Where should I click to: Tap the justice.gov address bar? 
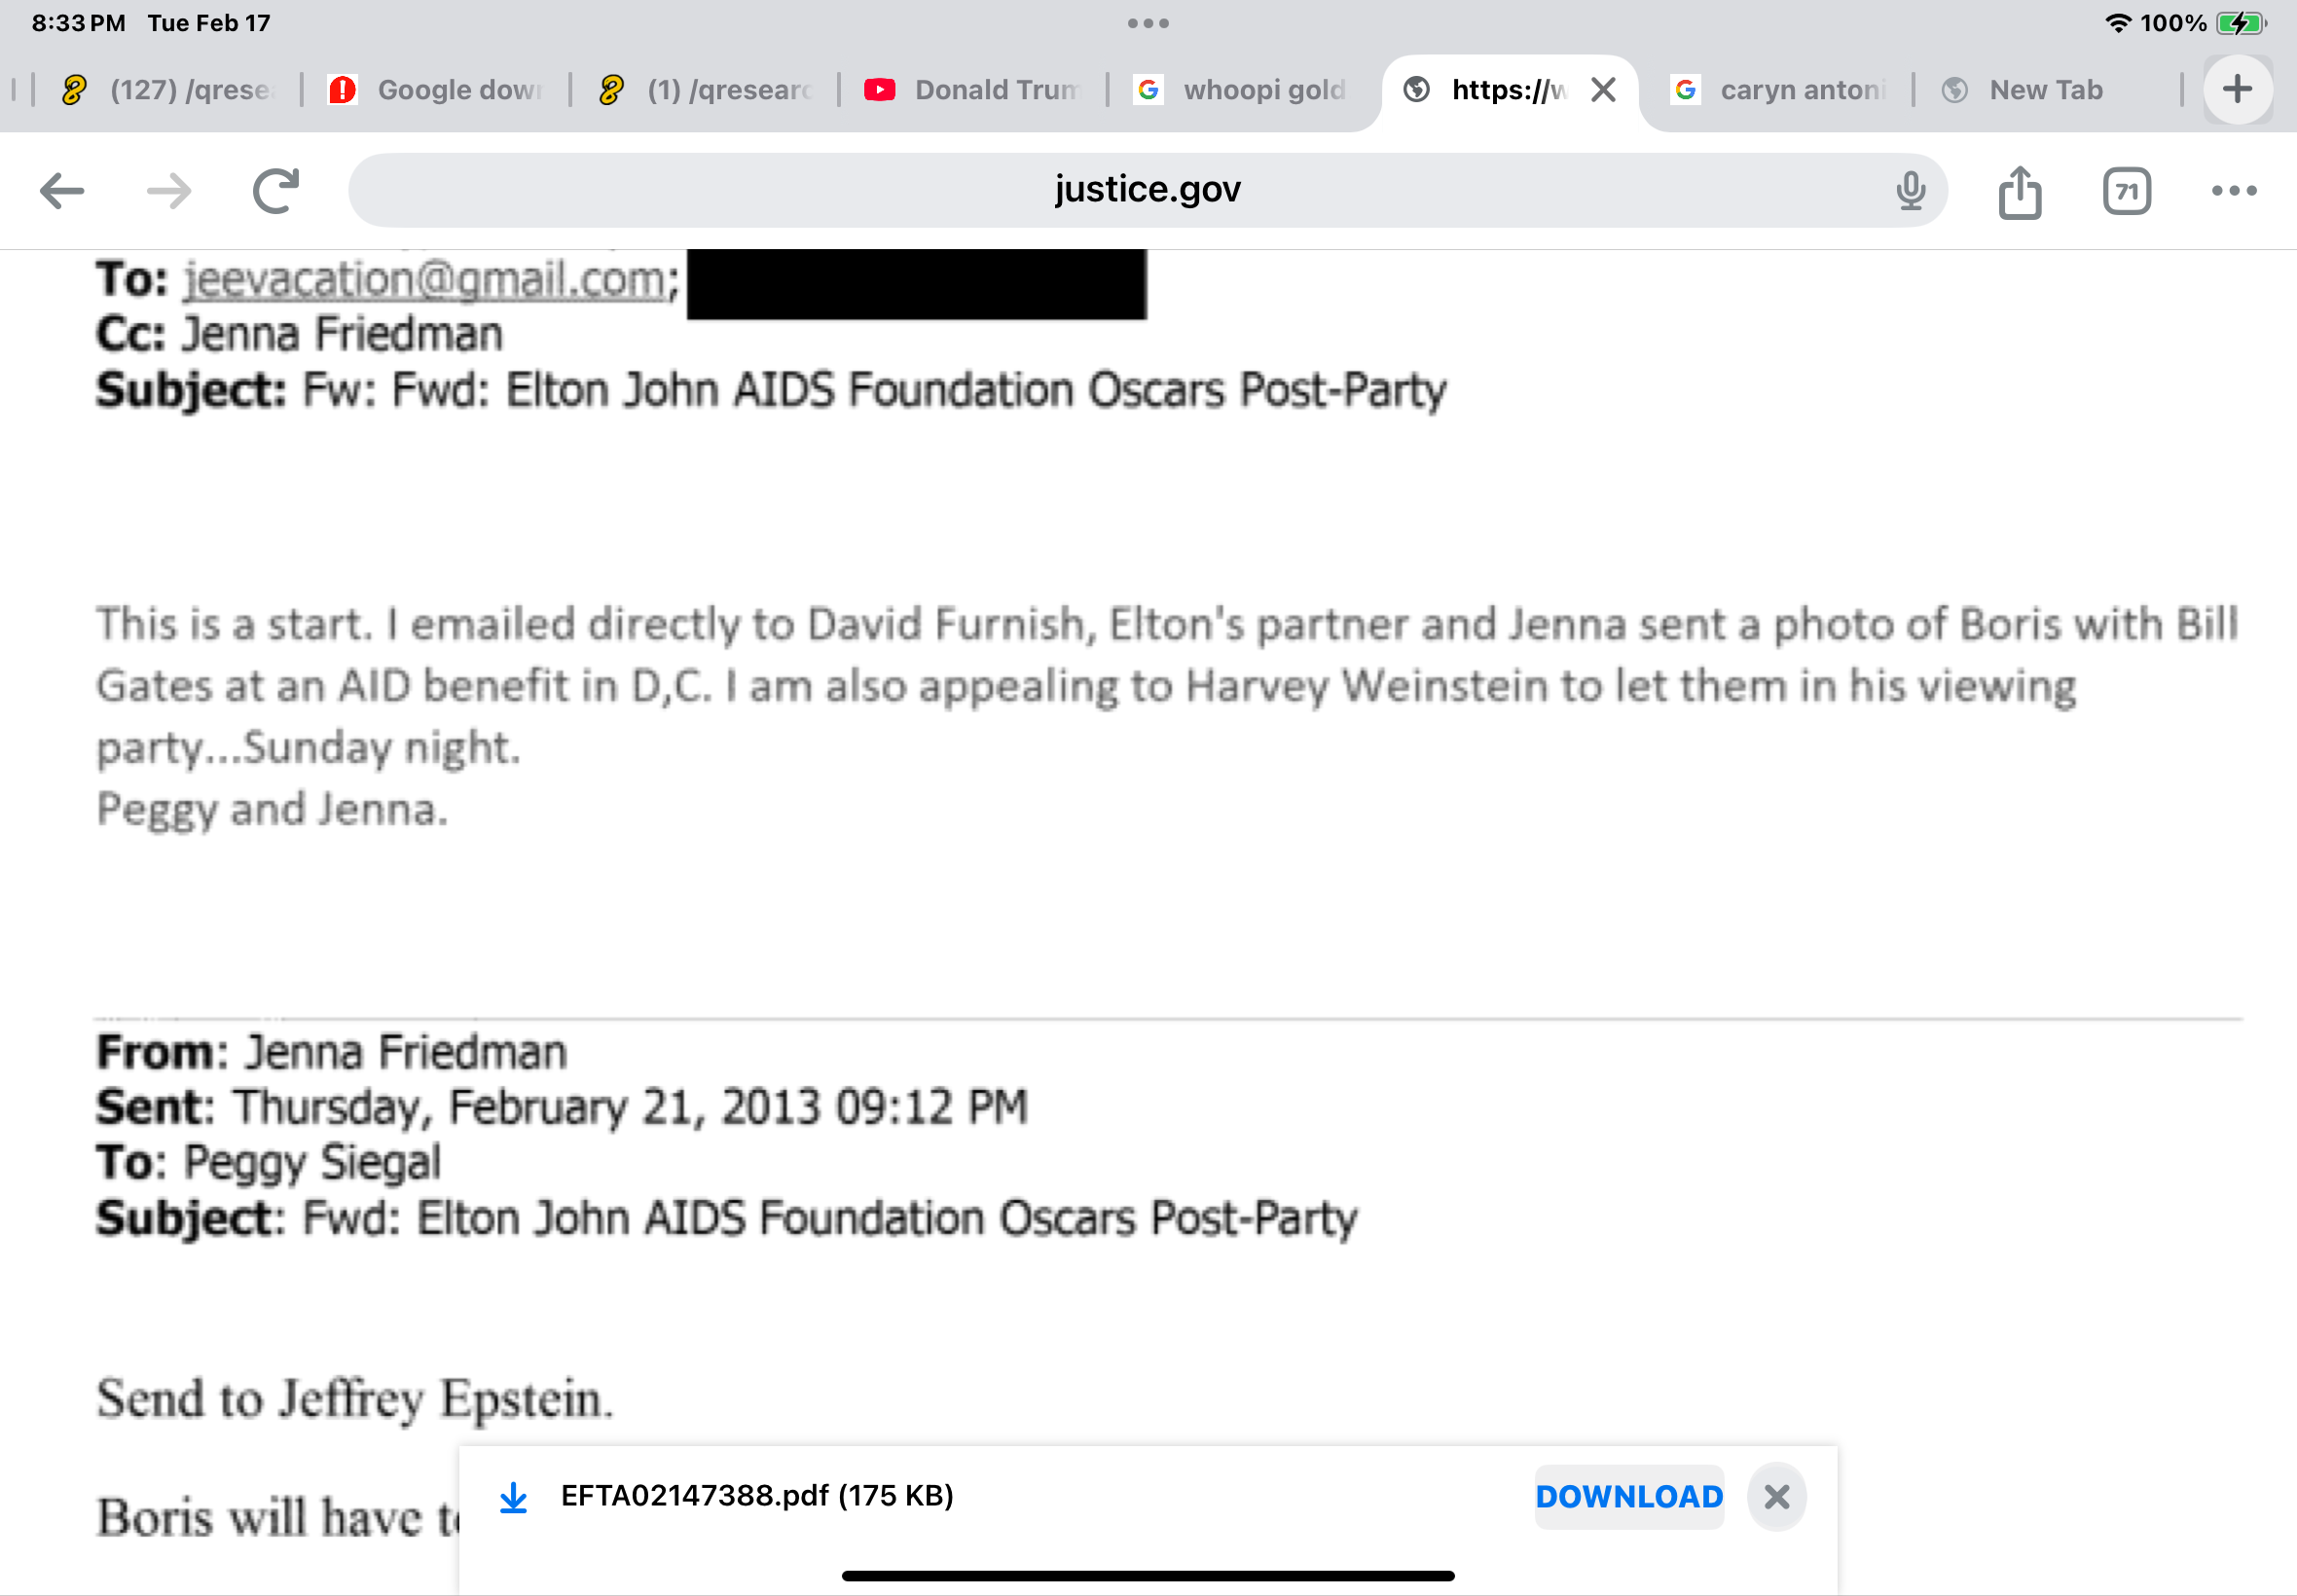pos(1146,190)
